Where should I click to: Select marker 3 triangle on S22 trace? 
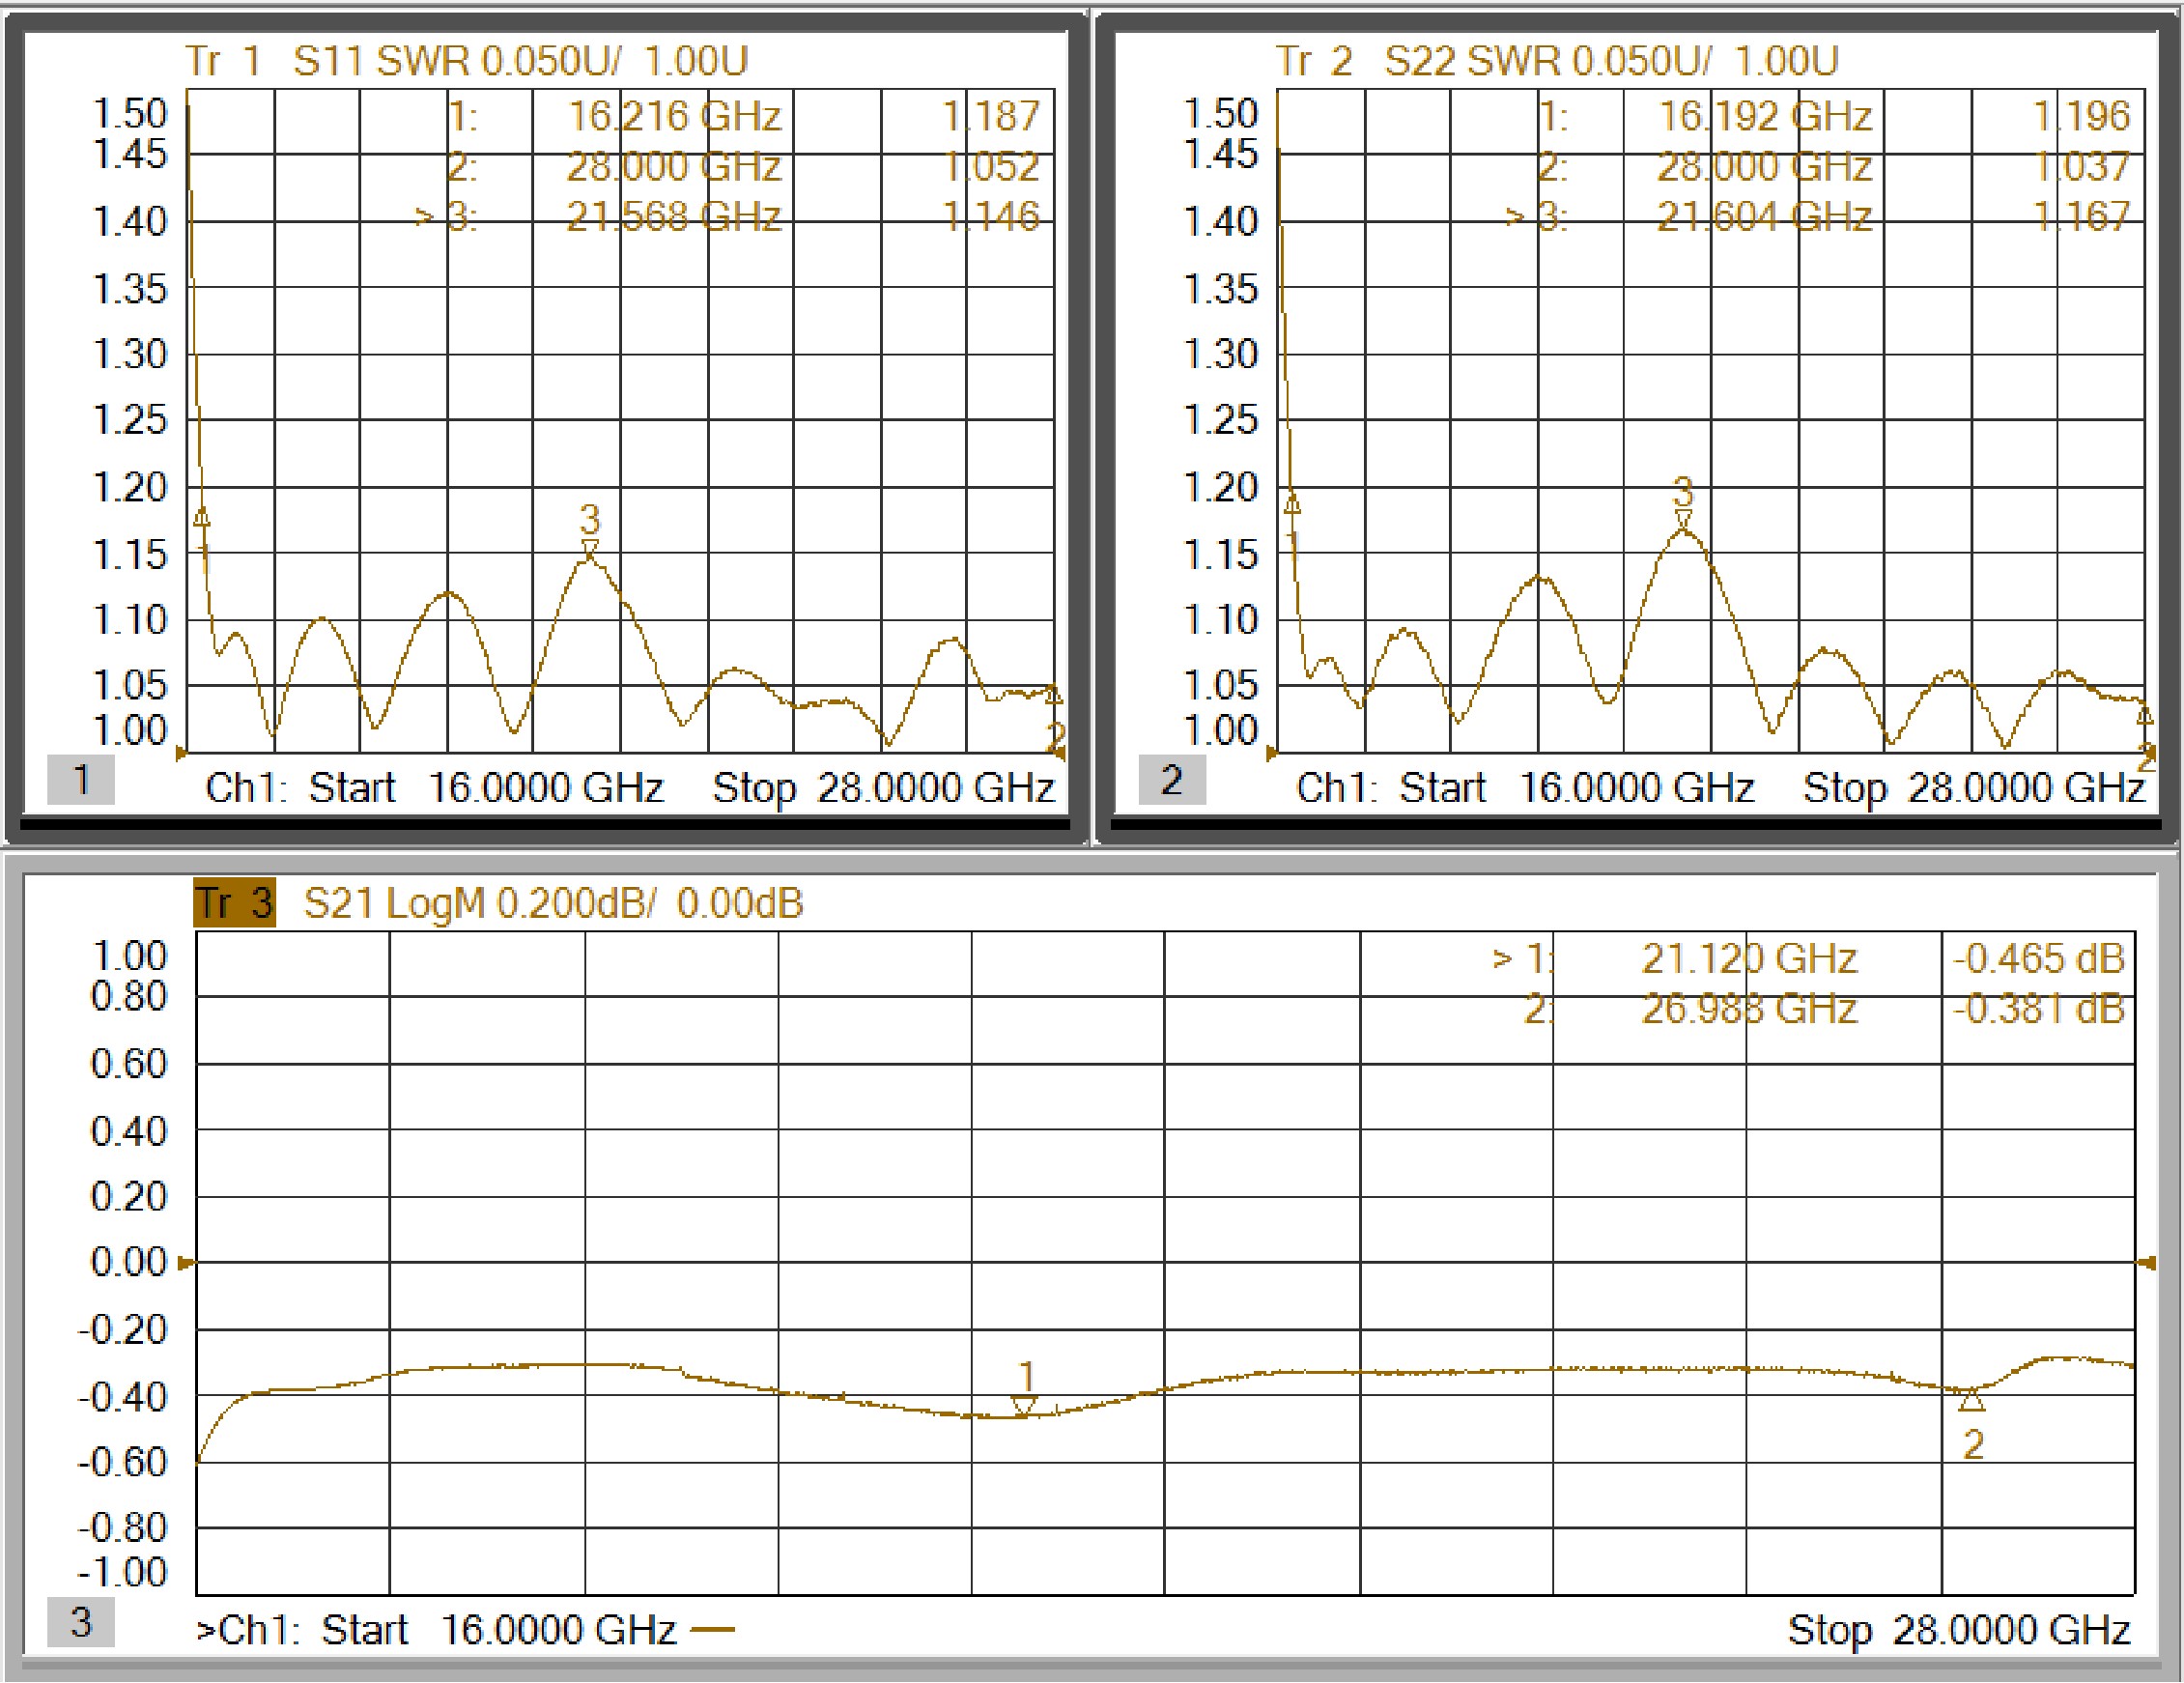tap(1683, 518)
